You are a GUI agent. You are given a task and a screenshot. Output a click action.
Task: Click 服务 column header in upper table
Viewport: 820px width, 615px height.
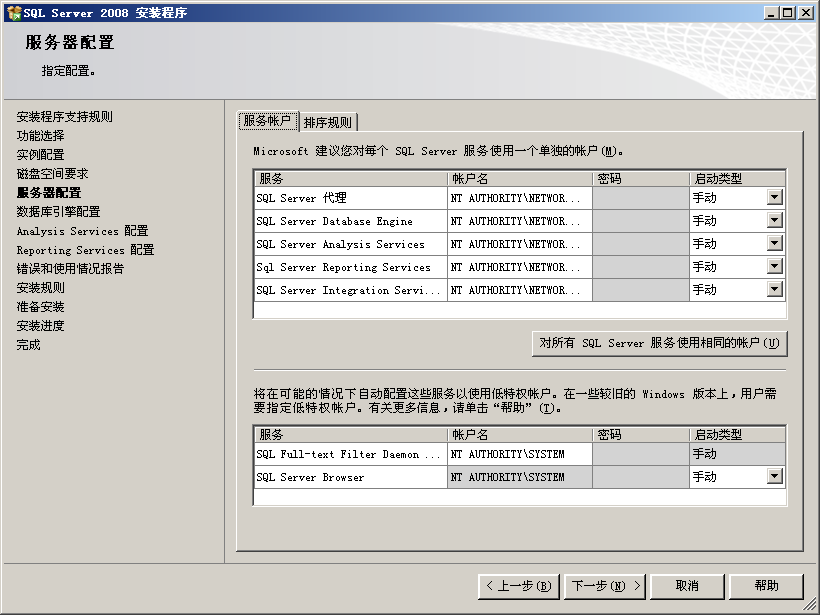click(351, 179)
